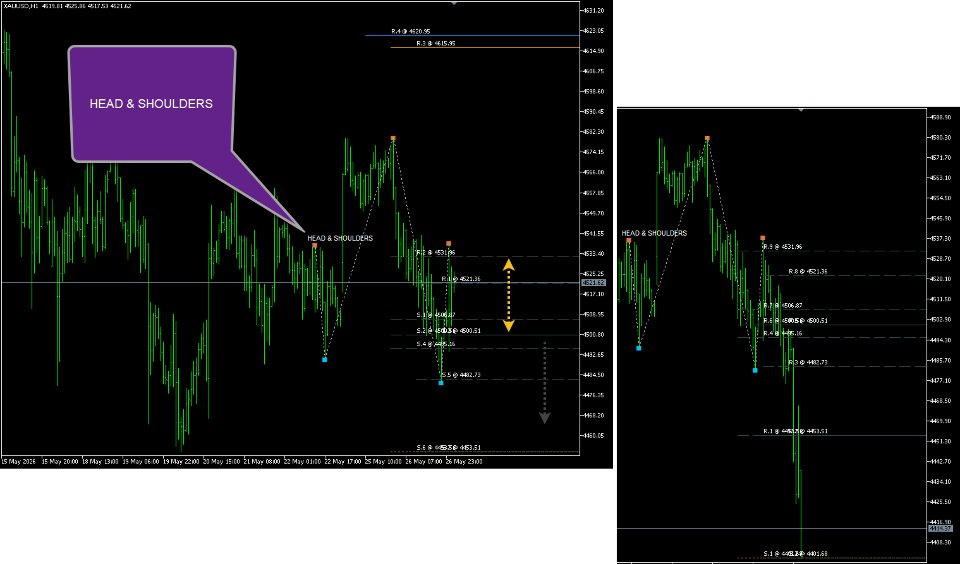Click the 21 May 08:00 time axis label
This screenshot has height=564, width=960.
pyautogui.click(x=261, y=462)
